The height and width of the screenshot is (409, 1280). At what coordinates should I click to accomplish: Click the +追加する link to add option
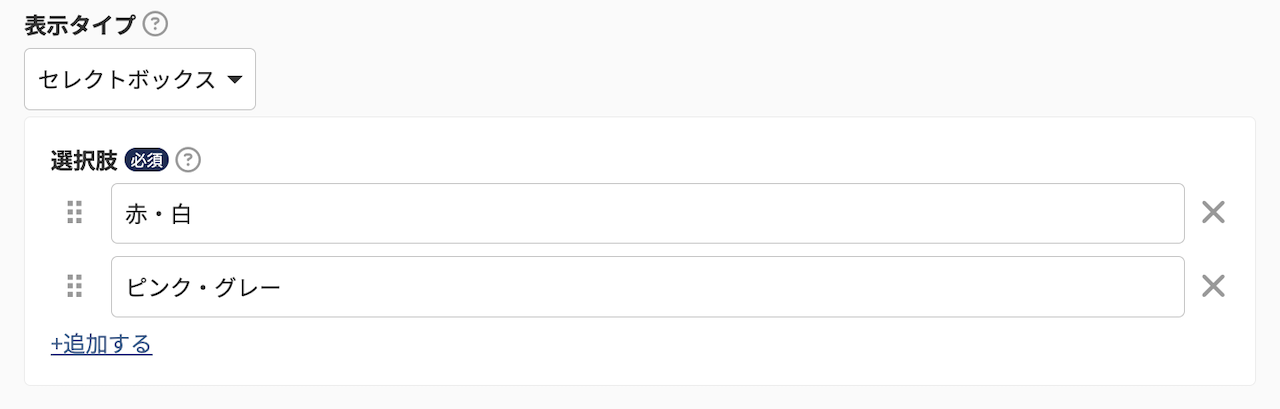point(101,345)
